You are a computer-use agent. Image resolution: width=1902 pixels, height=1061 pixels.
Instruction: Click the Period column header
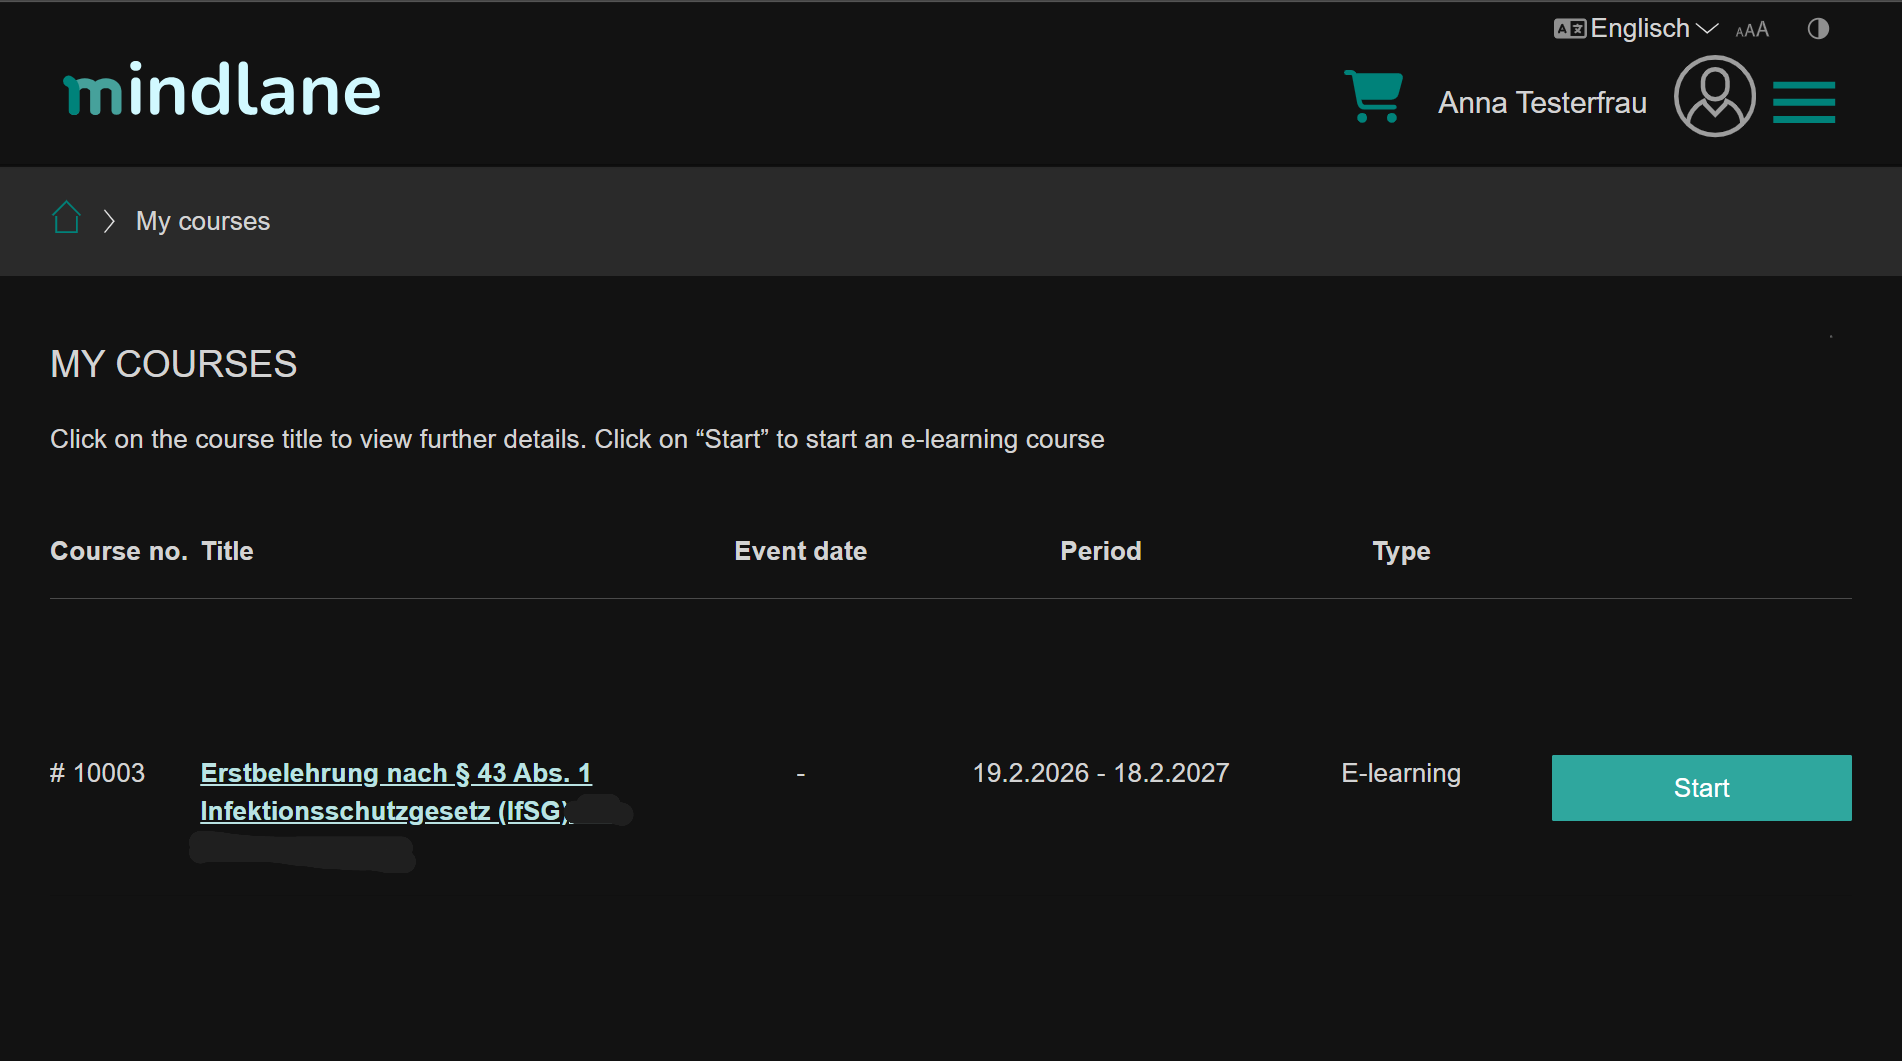click(1100, 551)
